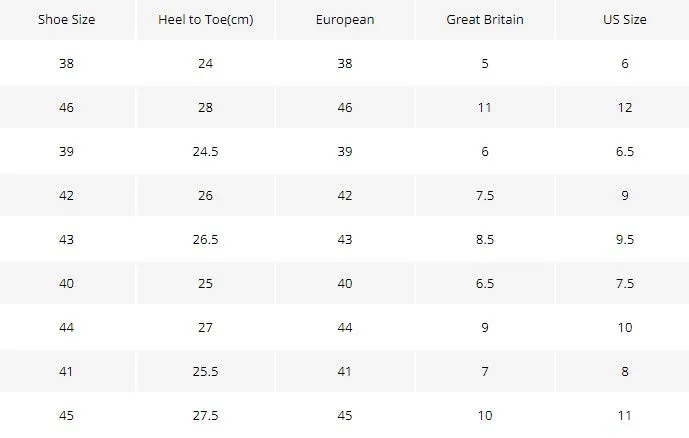Click the 27.5 heel to toe cell
This screenshot has width=689, height=438.
coord(206,415)
